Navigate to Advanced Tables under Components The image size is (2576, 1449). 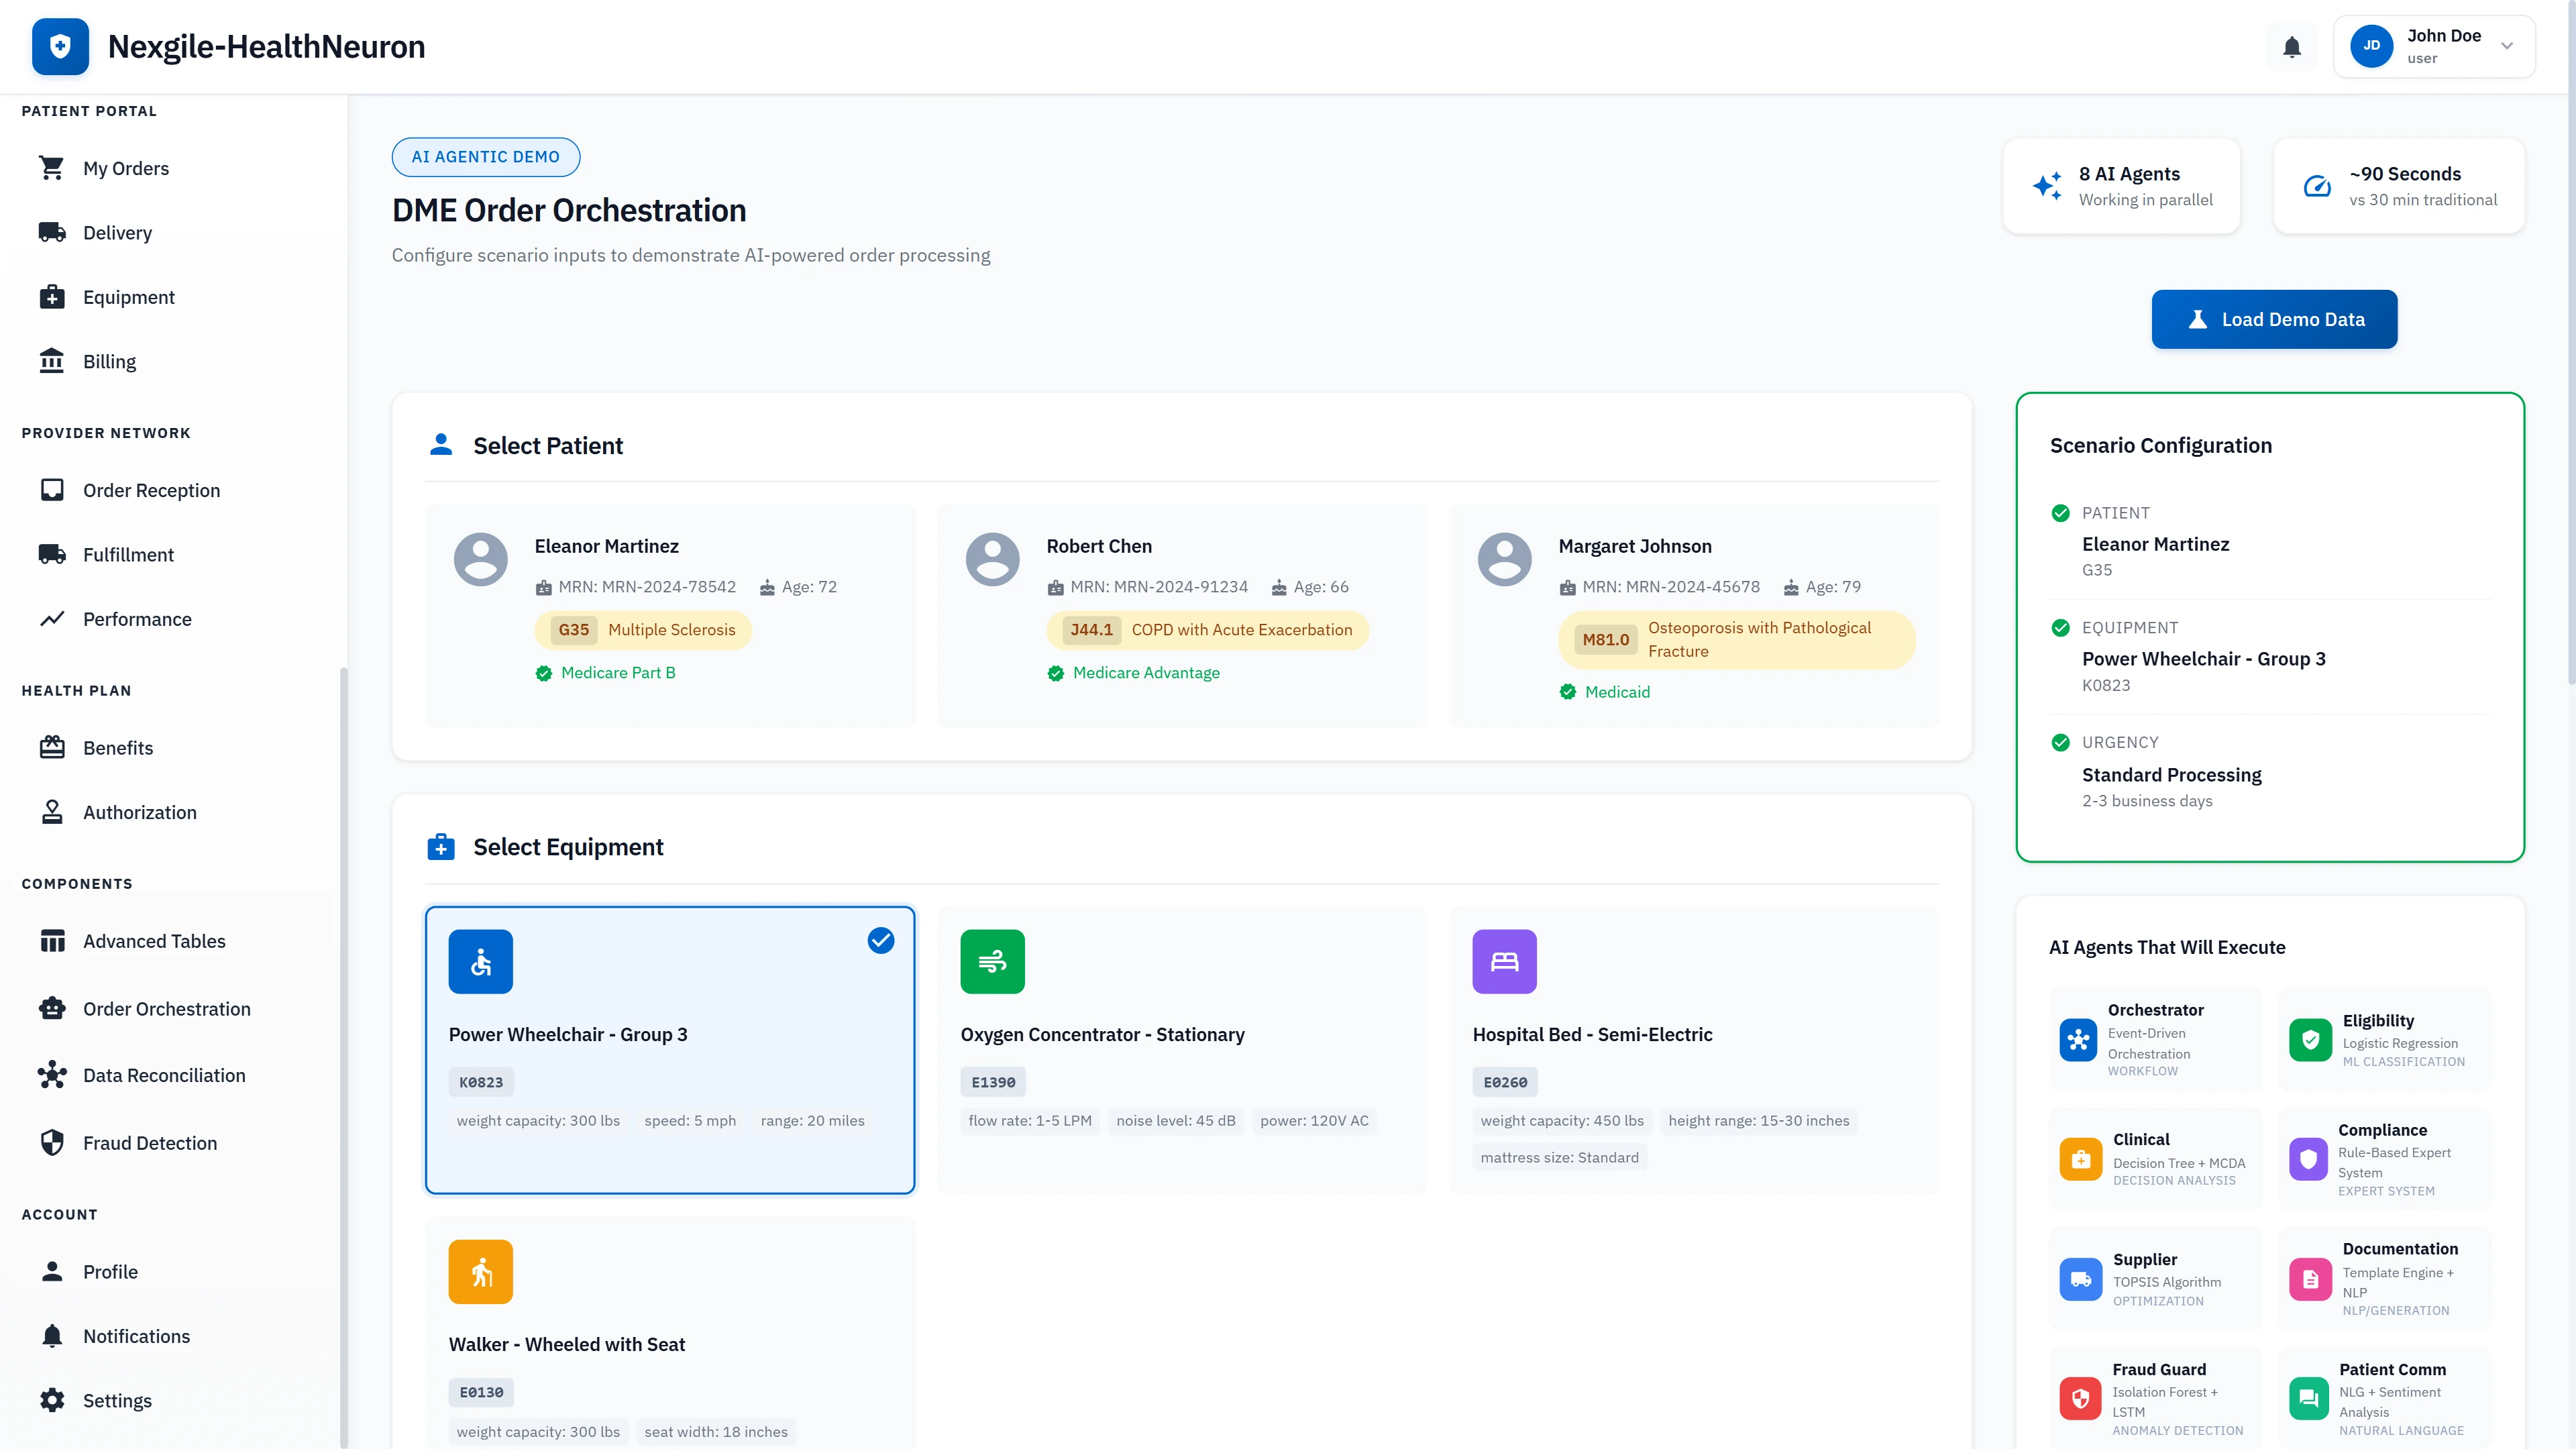153,941
